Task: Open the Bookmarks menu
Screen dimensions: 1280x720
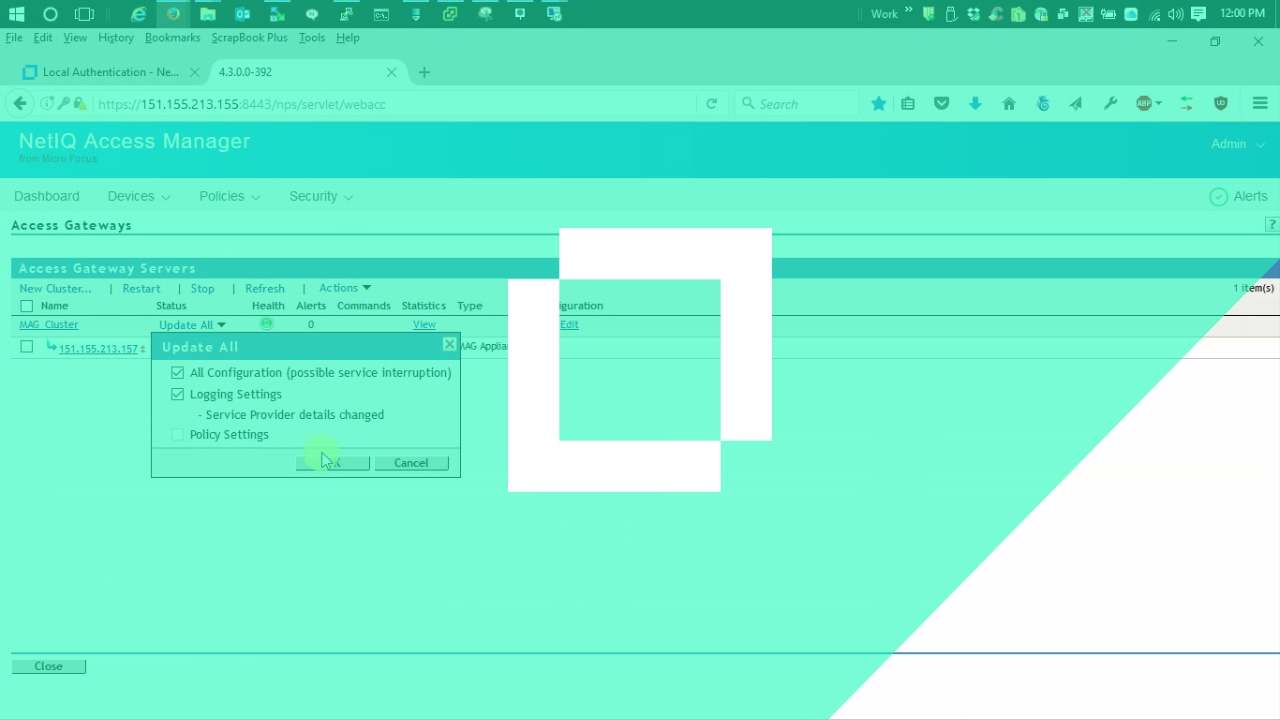Action: point(173,38)
